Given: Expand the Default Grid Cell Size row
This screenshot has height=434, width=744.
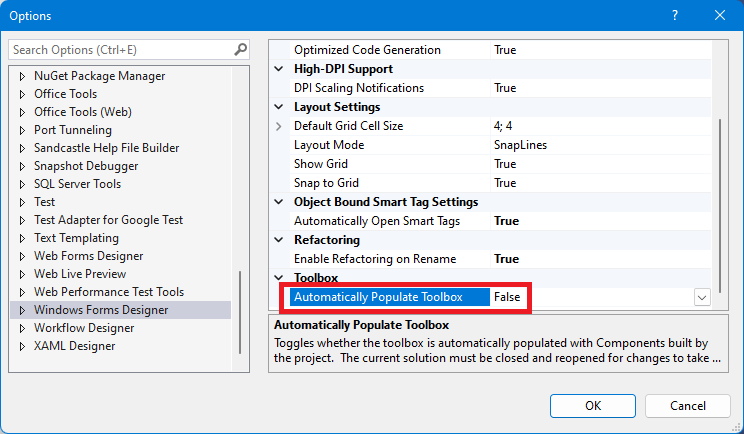Looking at the screenshot, I should pyautogui.click(x=279, y=126).
